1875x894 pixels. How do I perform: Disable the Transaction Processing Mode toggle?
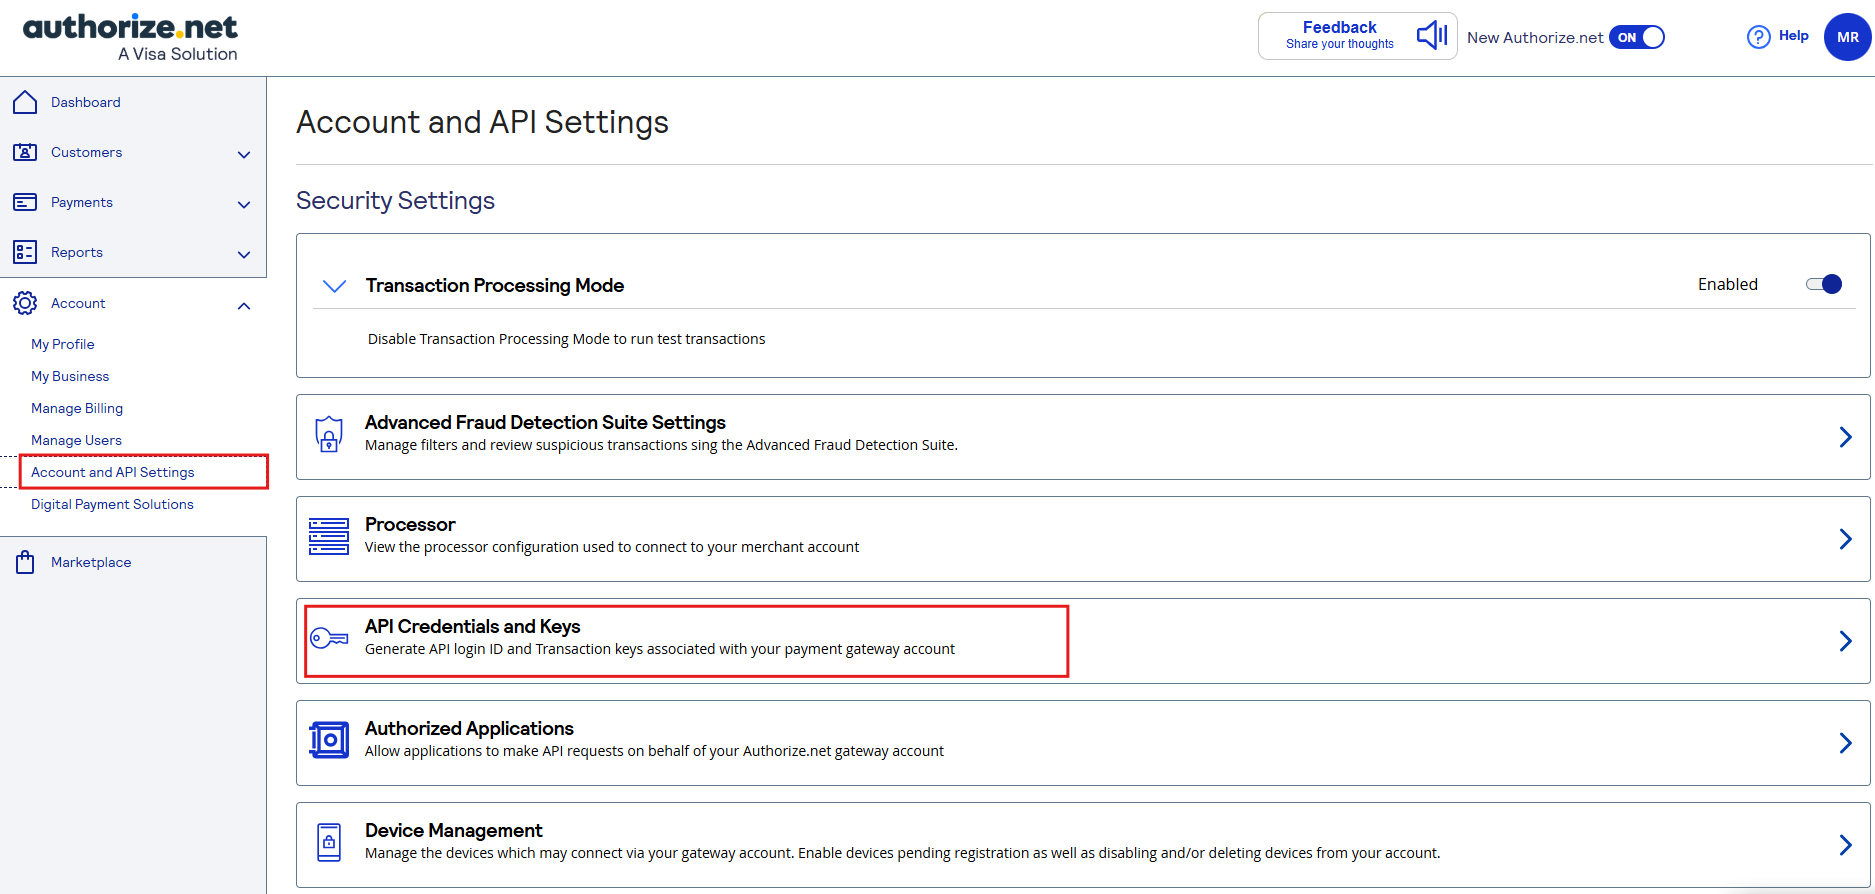pyautogui.click(x=1824, y=284)
